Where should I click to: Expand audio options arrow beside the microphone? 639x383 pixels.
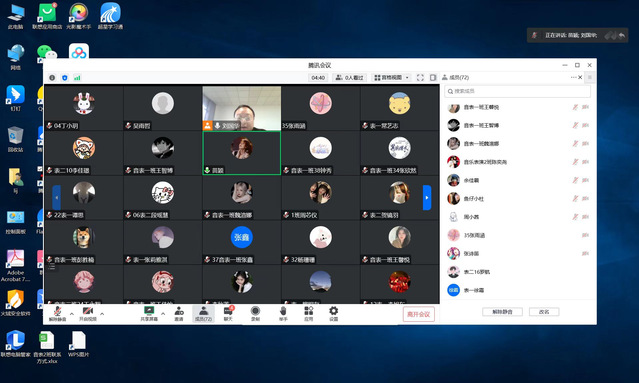[72, 314]
